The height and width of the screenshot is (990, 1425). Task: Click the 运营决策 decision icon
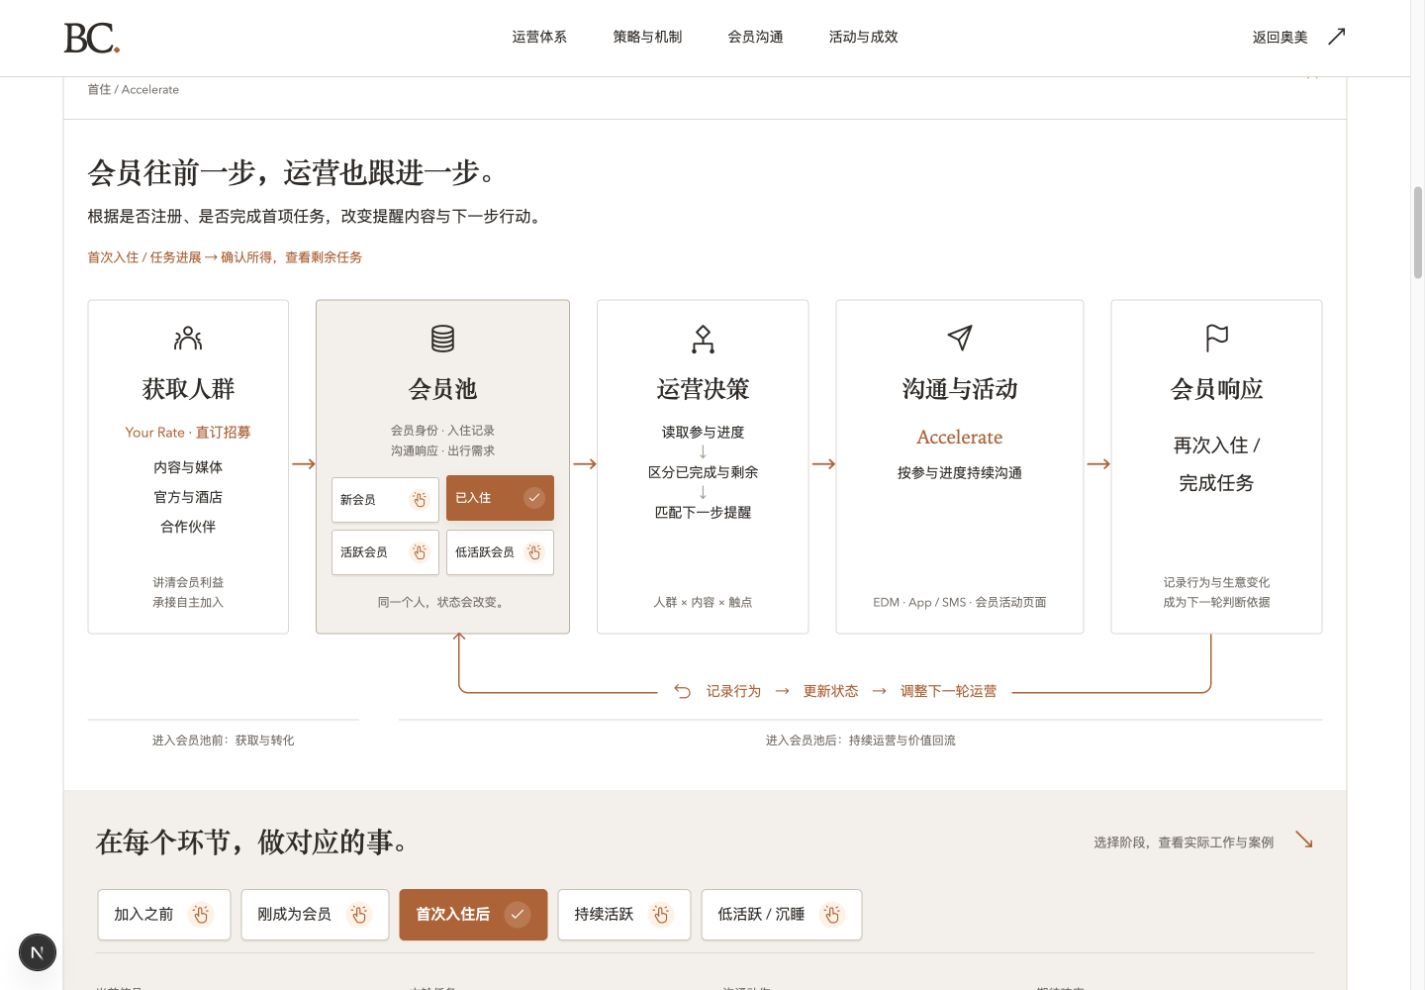tap(703, 339)
